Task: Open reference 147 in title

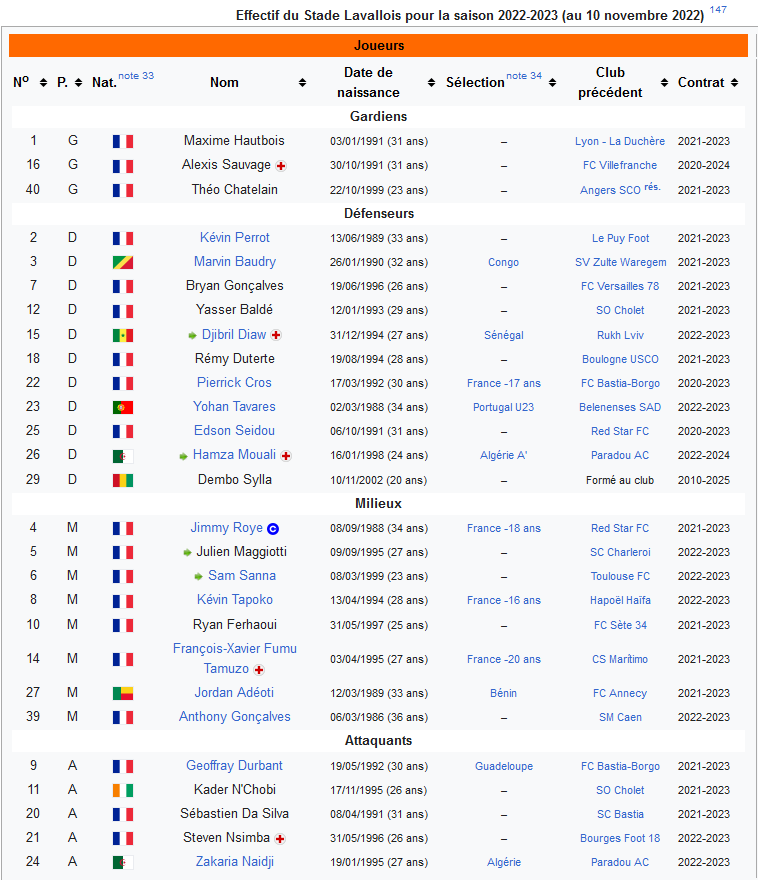Action: pos(718,10)
